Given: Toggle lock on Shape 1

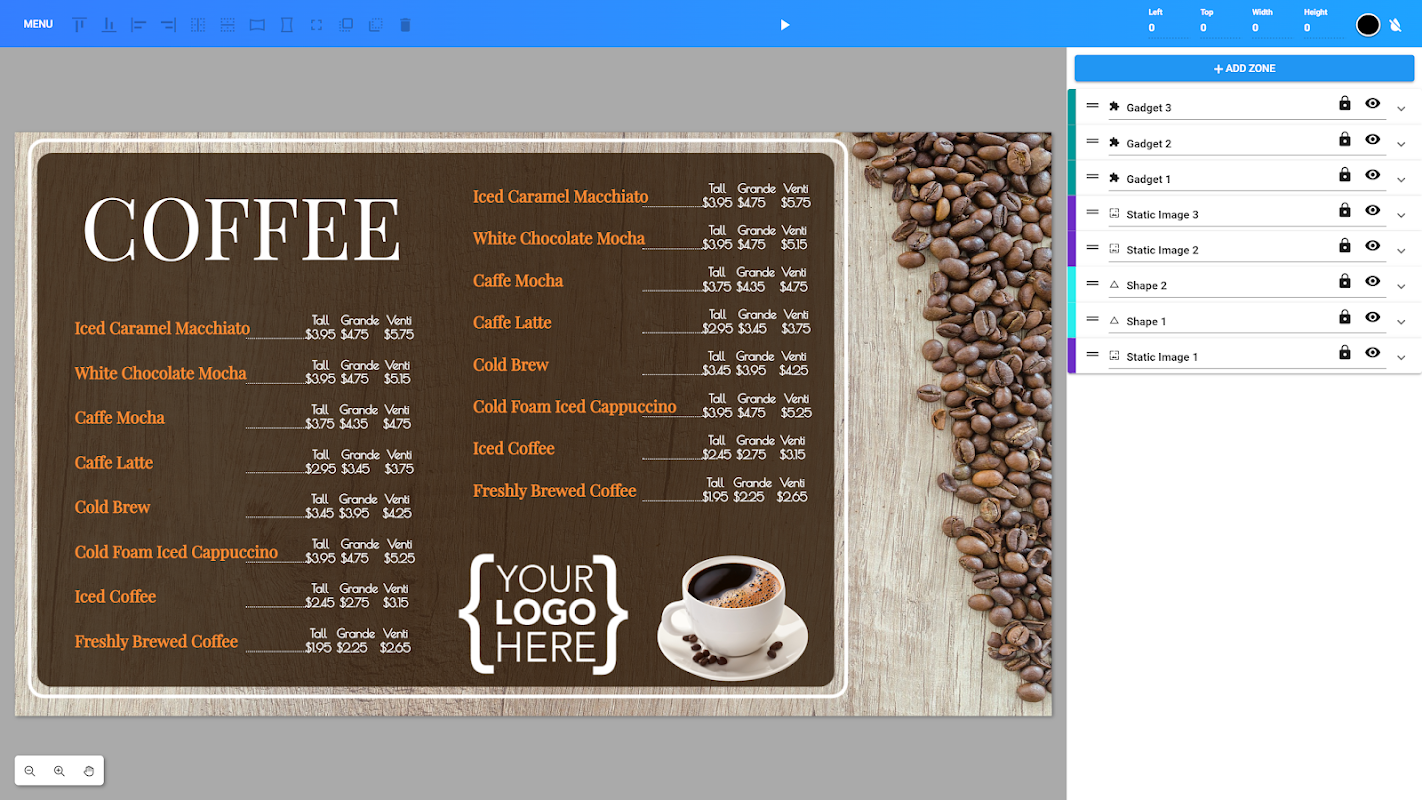Looking at the screenshot, I should (1345, 317).
